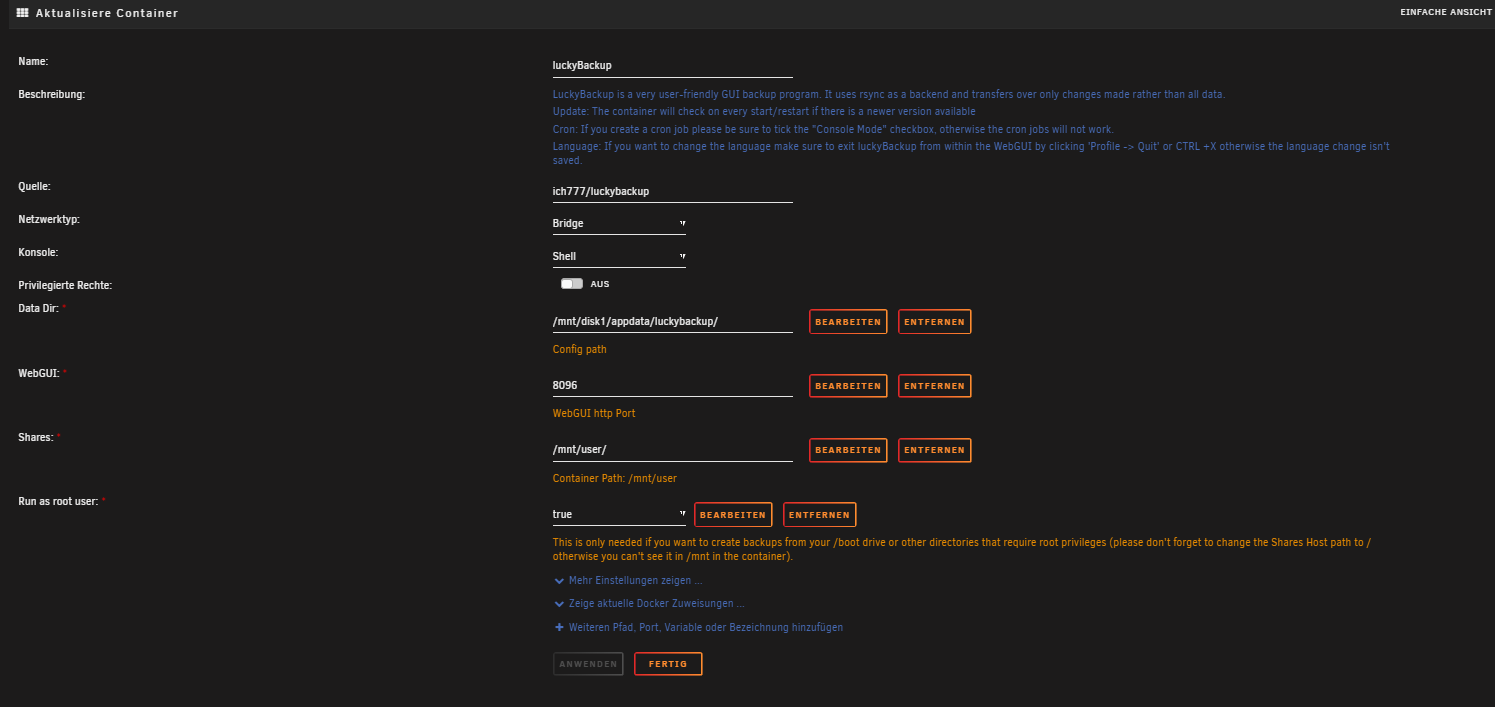Viewport: 1495px width, 707px height.
Task: Click the grid icon beside Aktualisiere Container
Action: point(23,13)
